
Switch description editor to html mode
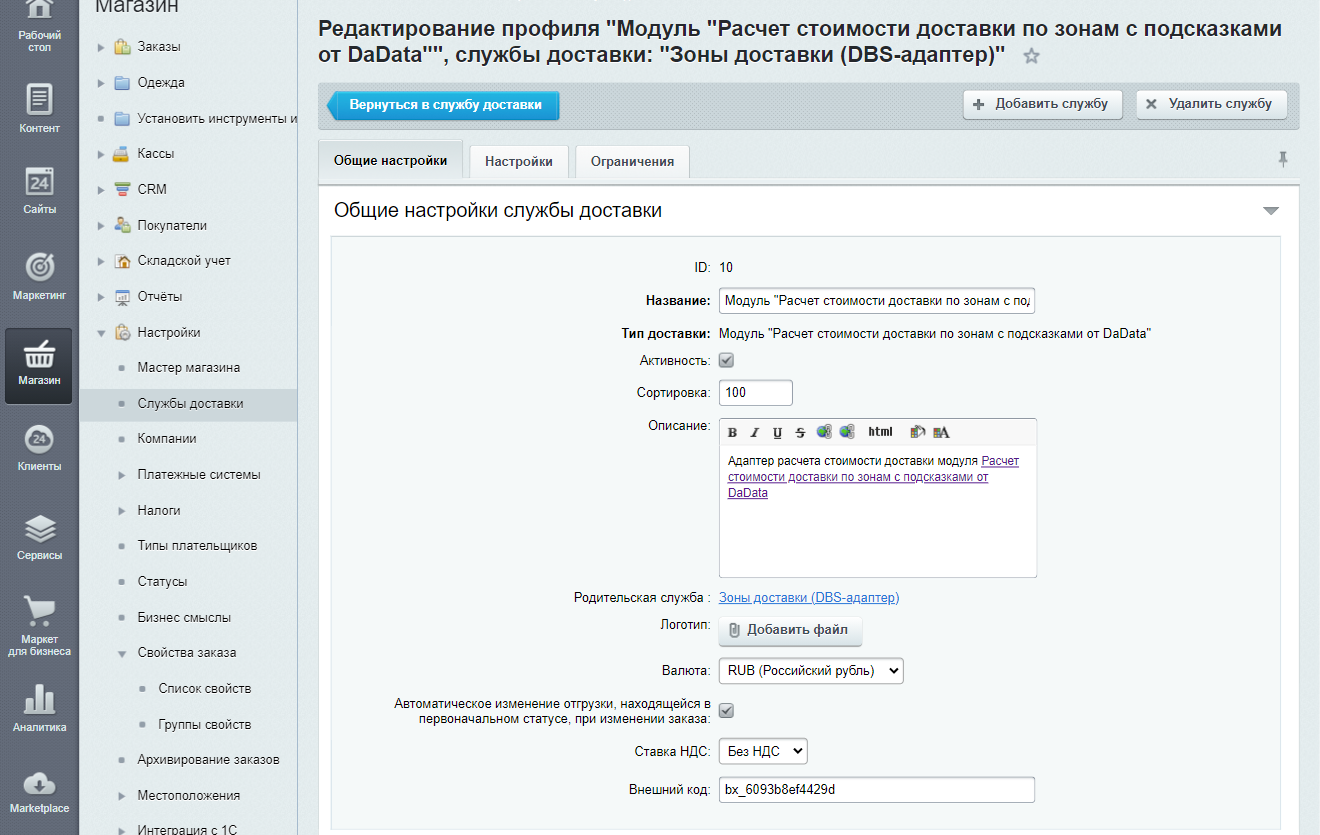pos(880,432)
